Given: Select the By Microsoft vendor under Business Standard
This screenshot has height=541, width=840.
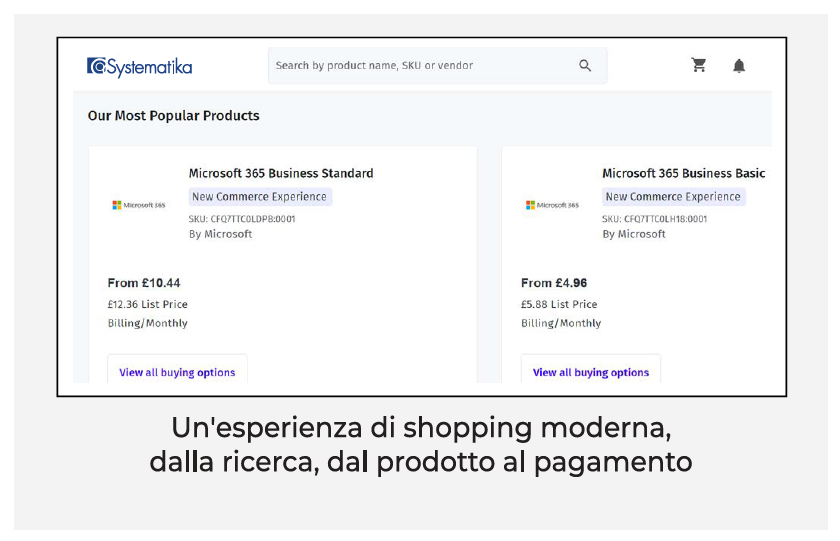Looking at the screenshot, I should coord(220,234).
